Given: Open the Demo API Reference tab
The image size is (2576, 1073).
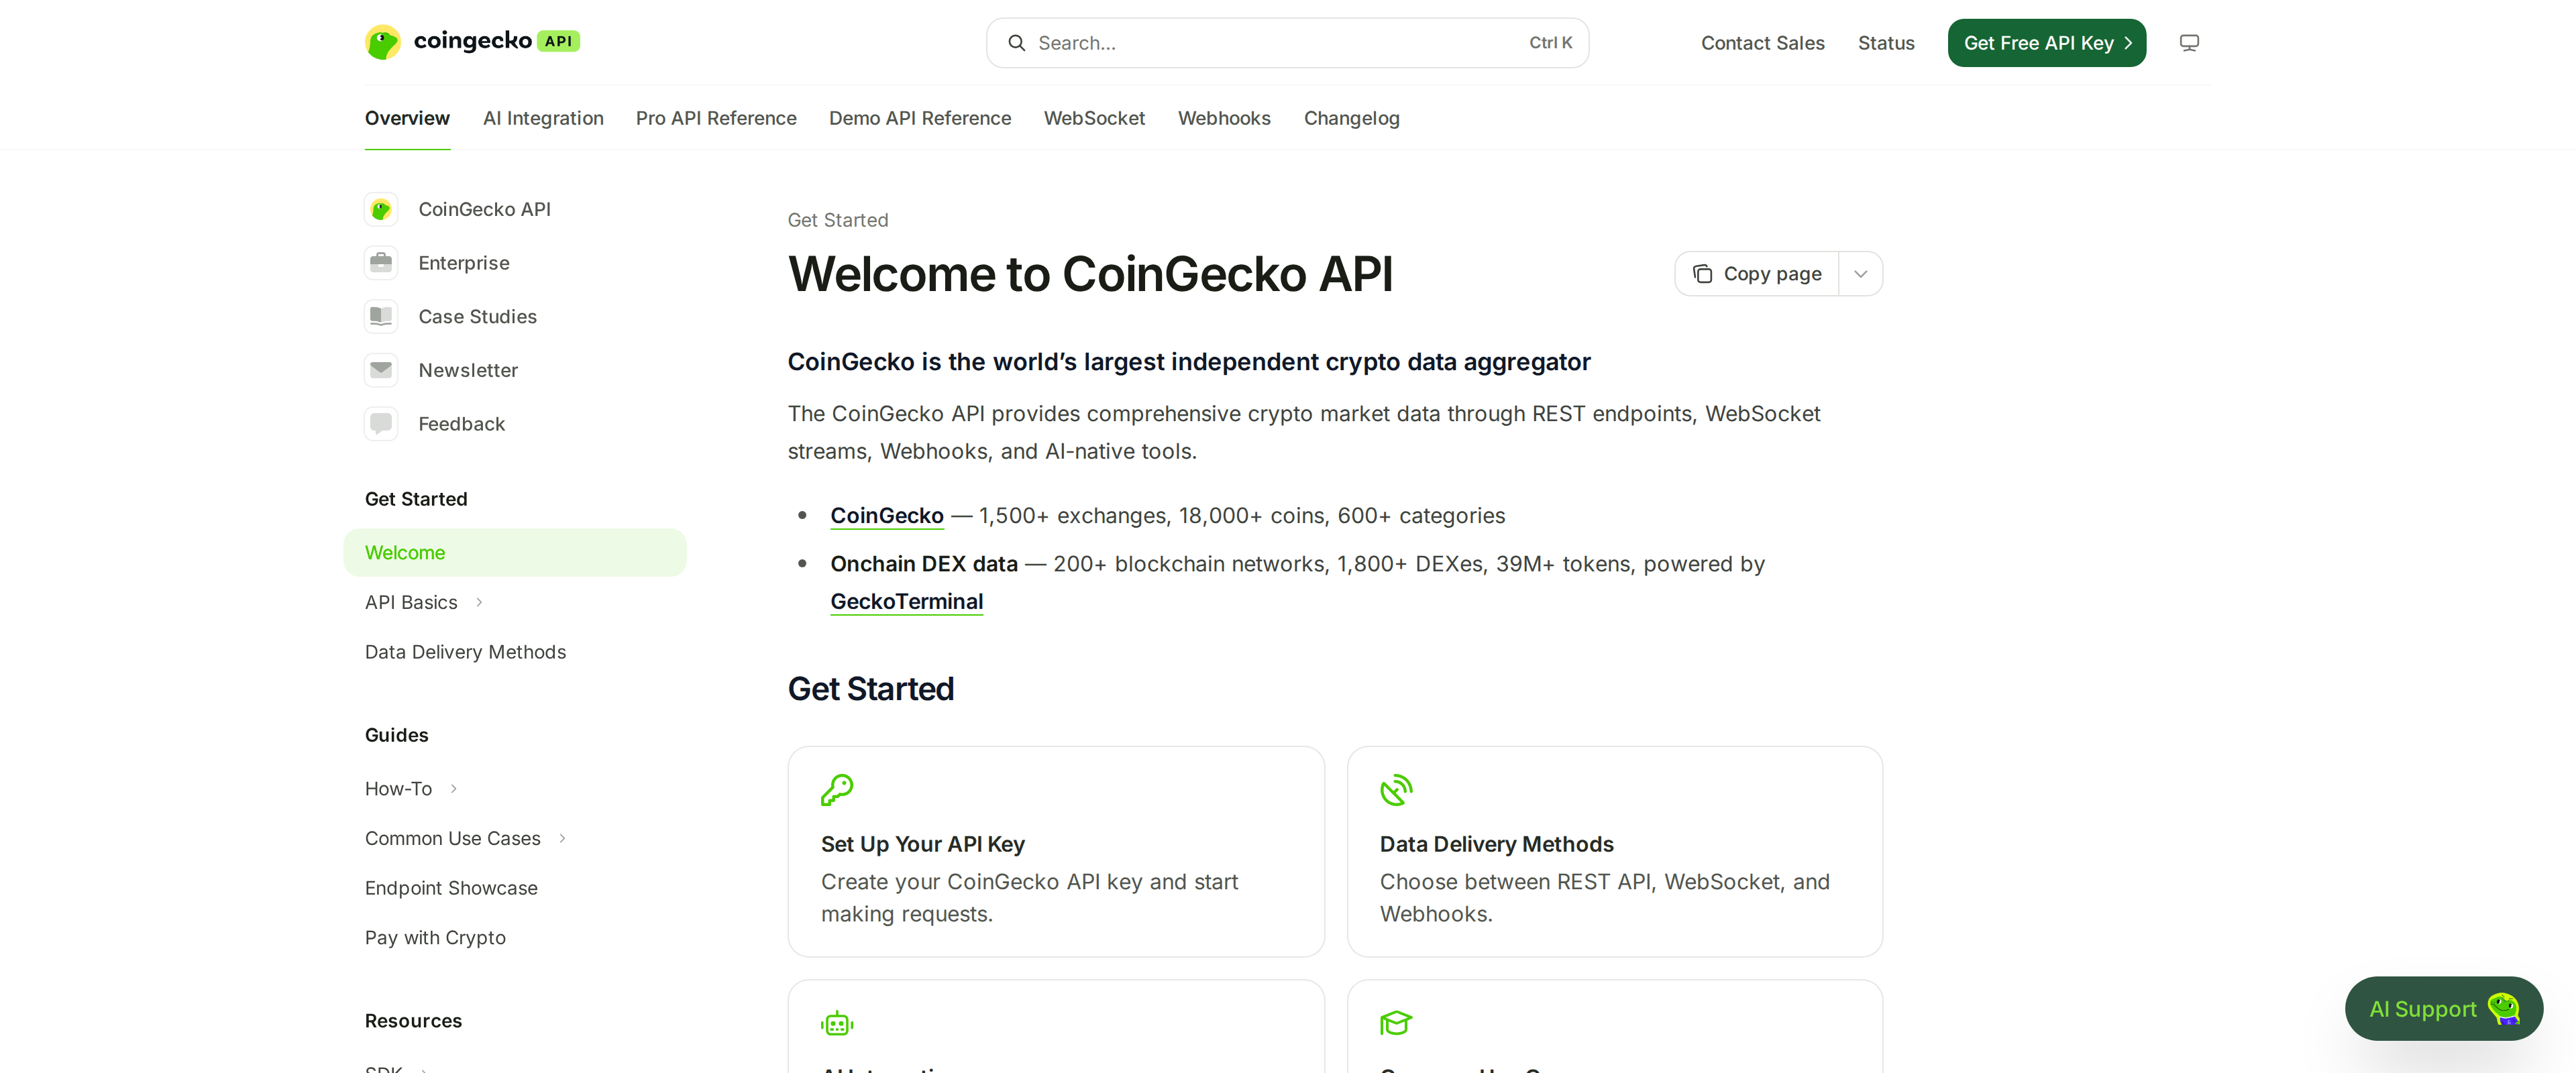Looking at the screenshot, I should [920, 118].
